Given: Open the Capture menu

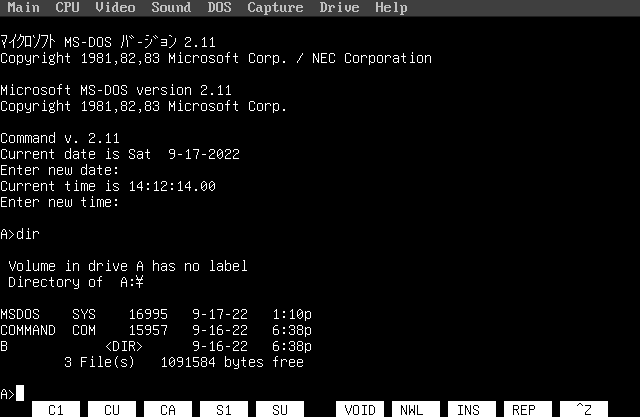Looking at the screenshot, I should tap(275, 7).
